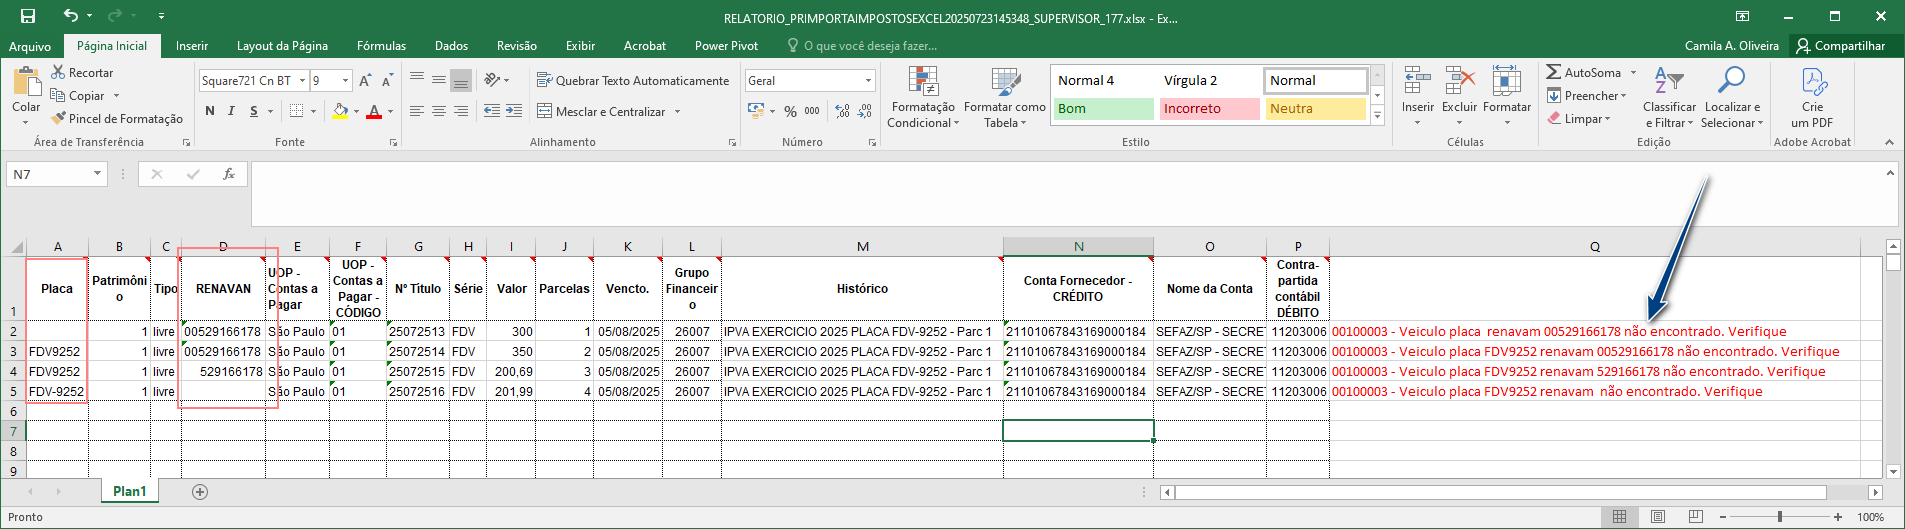Open the font size dropdown
Viewport: 1905px width, 529px height.
click(346, 81)
